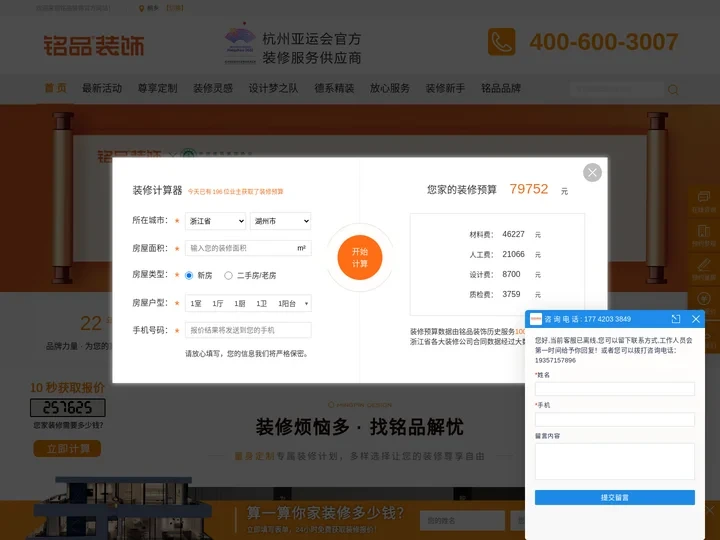The height and width of the screenshot is (540, 720).
Task: Open the 德系精装 nav item
Action: pyautogui.click(x=334, y=88)
